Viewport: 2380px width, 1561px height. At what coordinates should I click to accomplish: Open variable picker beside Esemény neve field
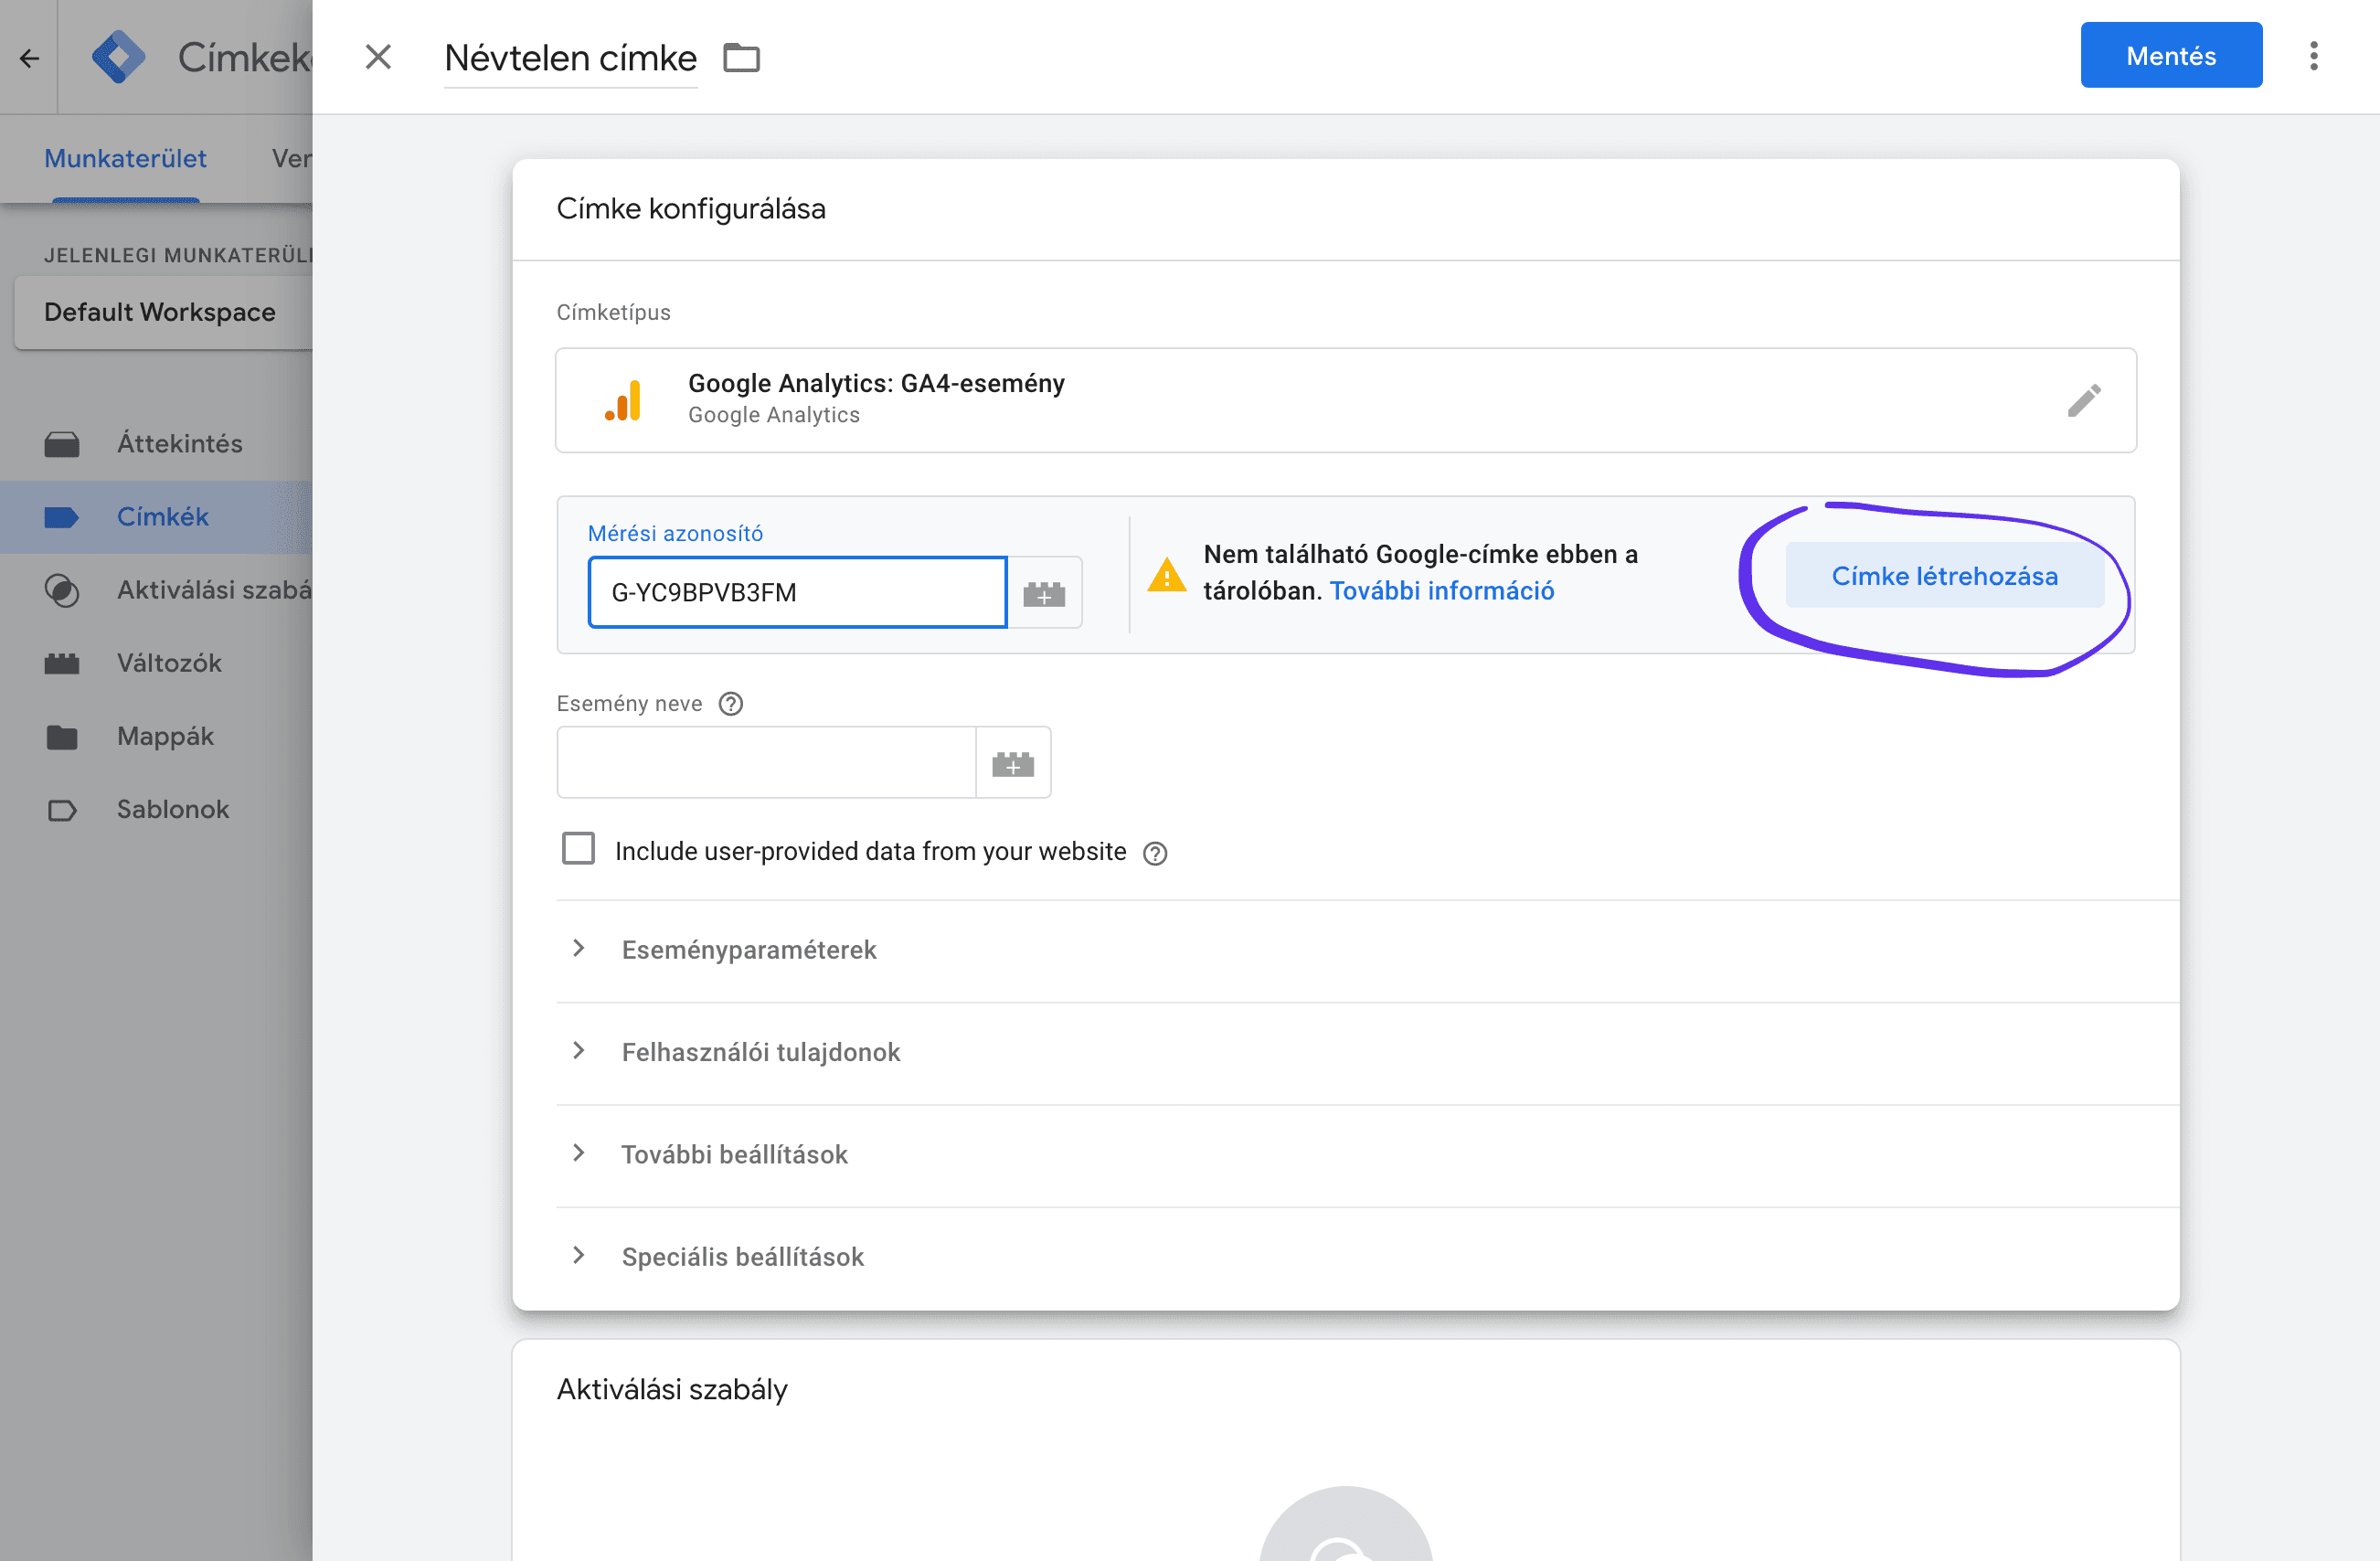(x=1013, y=763)
